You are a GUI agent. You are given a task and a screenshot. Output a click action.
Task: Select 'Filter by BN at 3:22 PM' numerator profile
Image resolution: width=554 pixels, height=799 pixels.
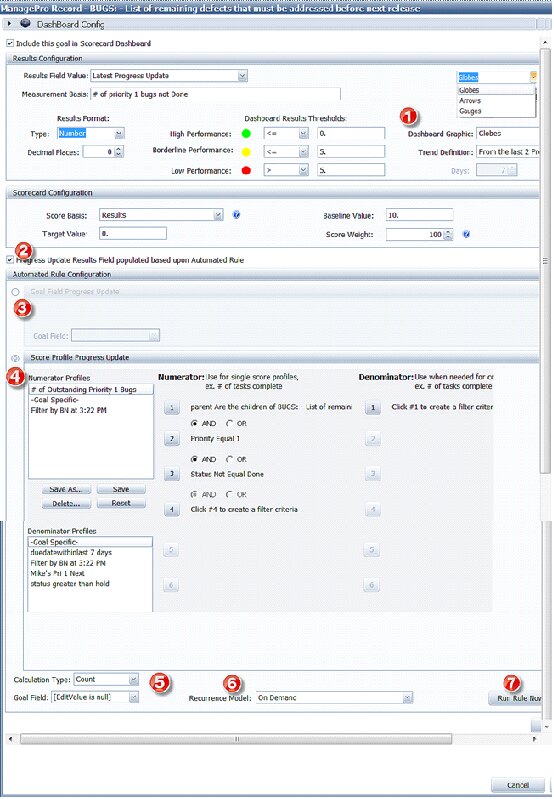click(x=91, y=410)
